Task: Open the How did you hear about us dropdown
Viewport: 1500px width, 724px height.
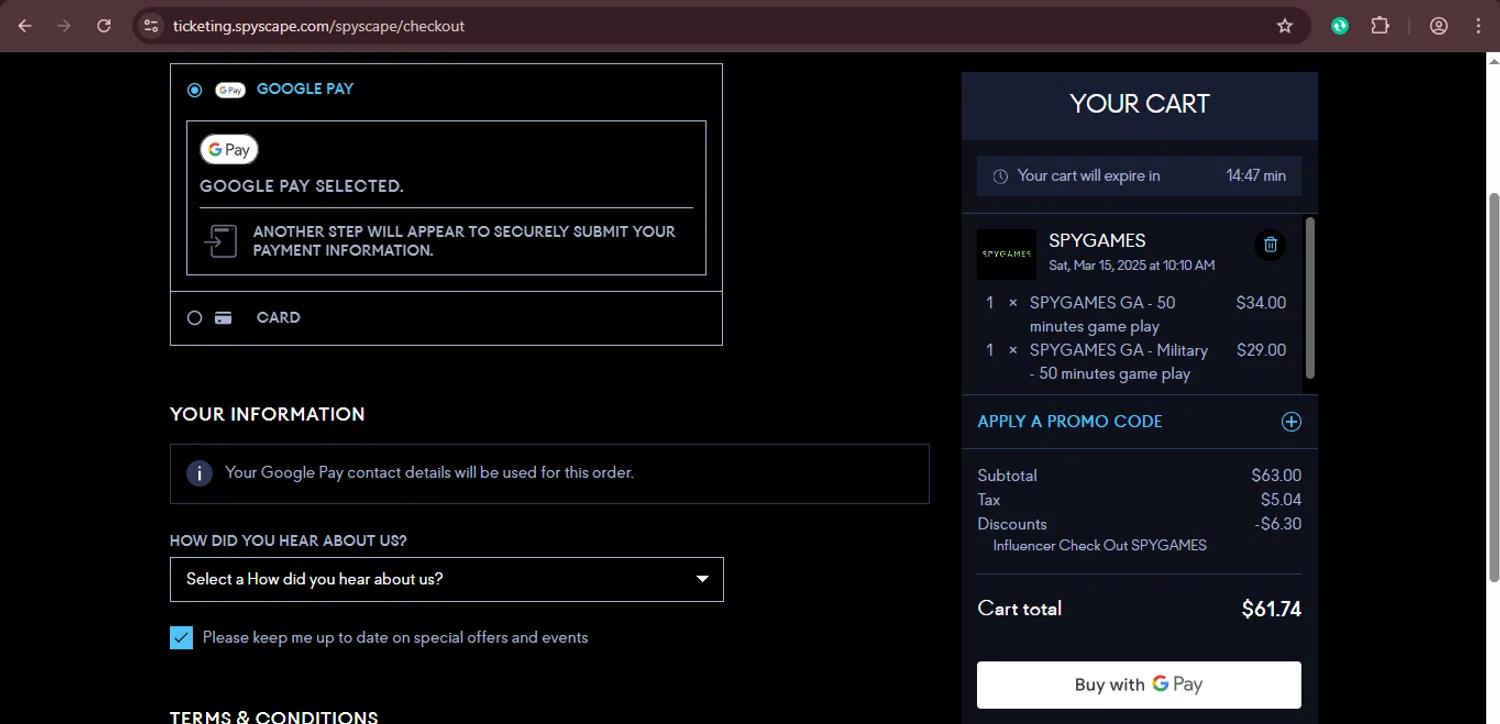Action: coord(446,580)
